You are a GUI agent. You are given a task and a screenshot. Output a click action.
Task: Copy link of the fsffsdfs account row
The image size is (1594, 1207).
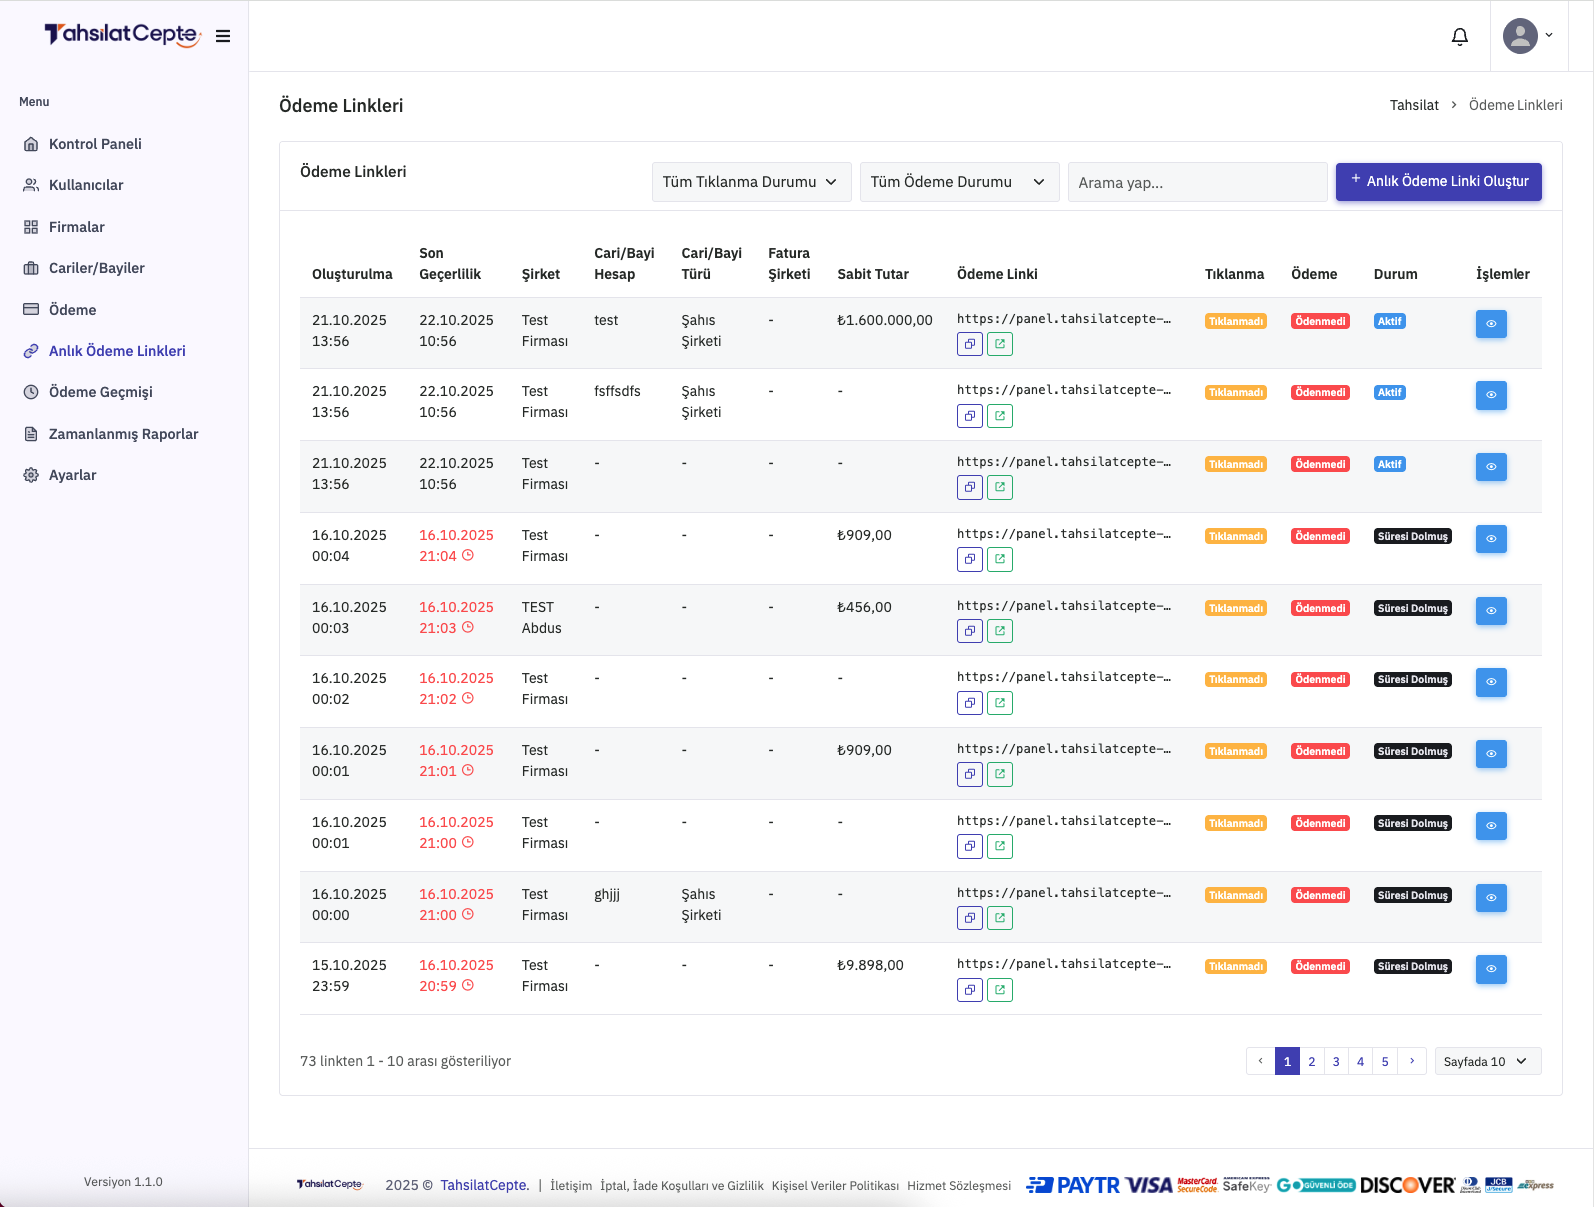pyautogui.click(x=969, y=416)
